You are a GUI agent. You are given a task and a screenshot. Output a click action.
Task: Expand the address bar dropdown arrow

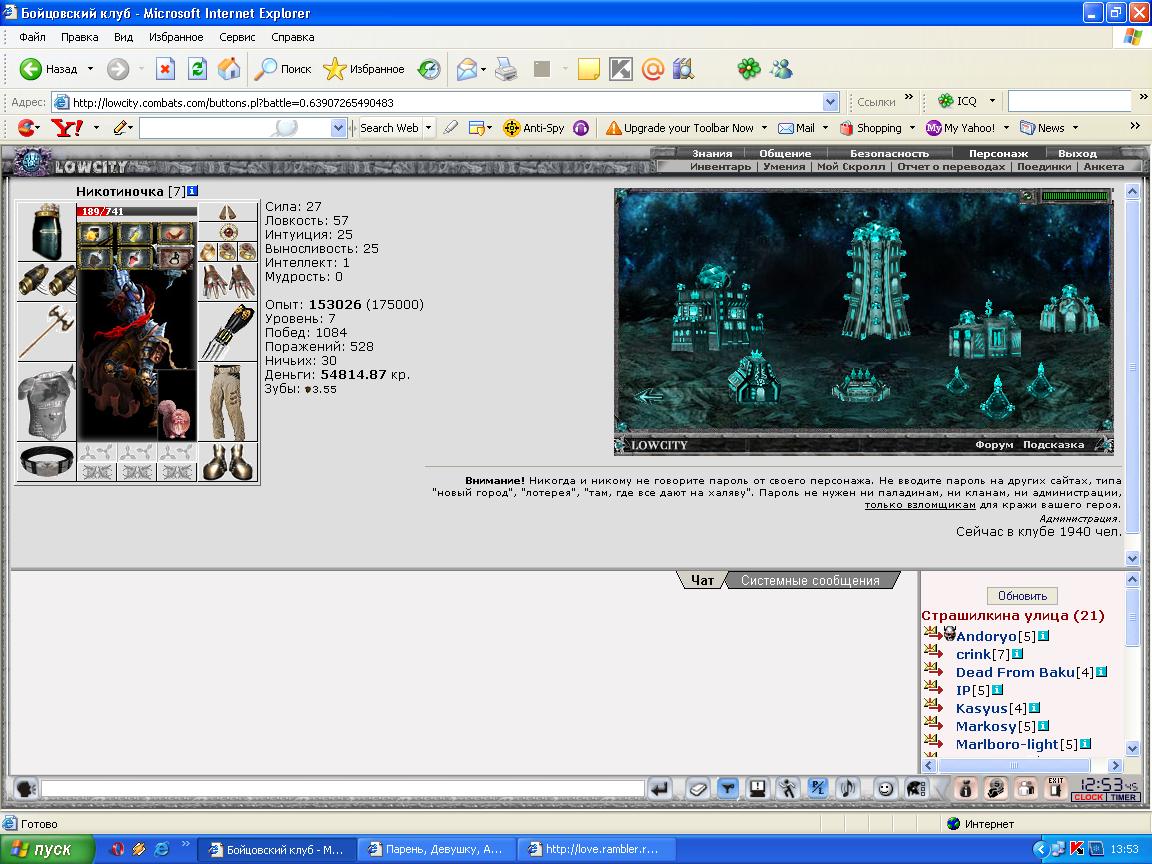pyautogui.click(x=830, y=102)
